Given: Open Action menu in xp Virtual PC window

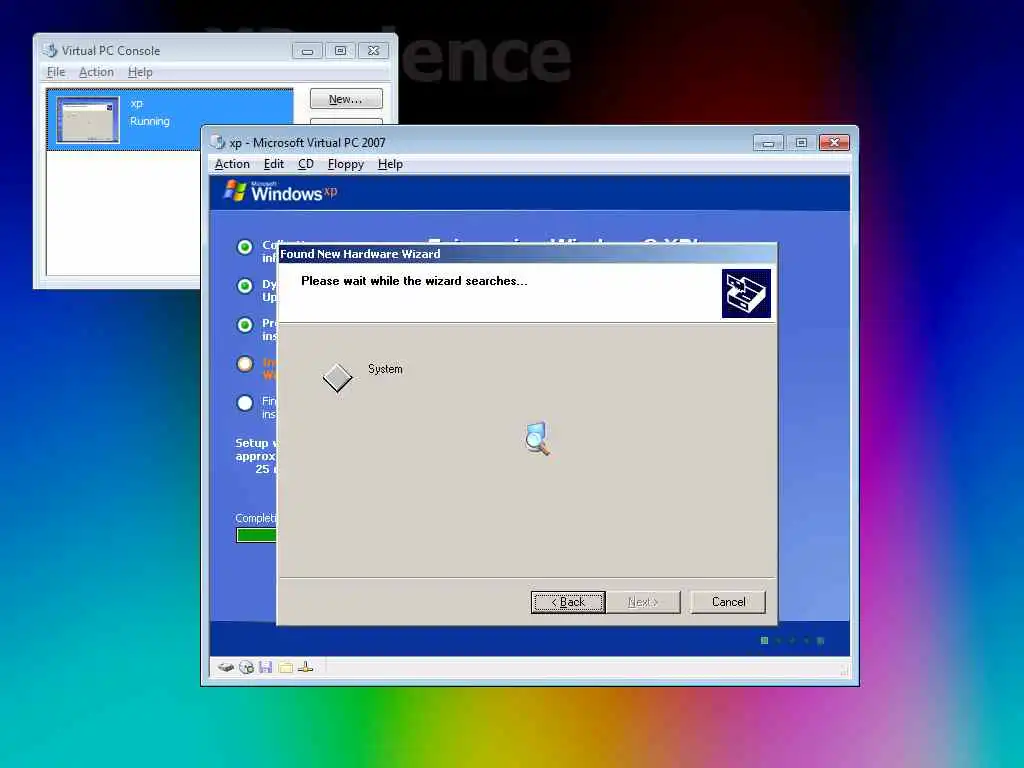Looking at the screenshot, I should pos(232,164).
